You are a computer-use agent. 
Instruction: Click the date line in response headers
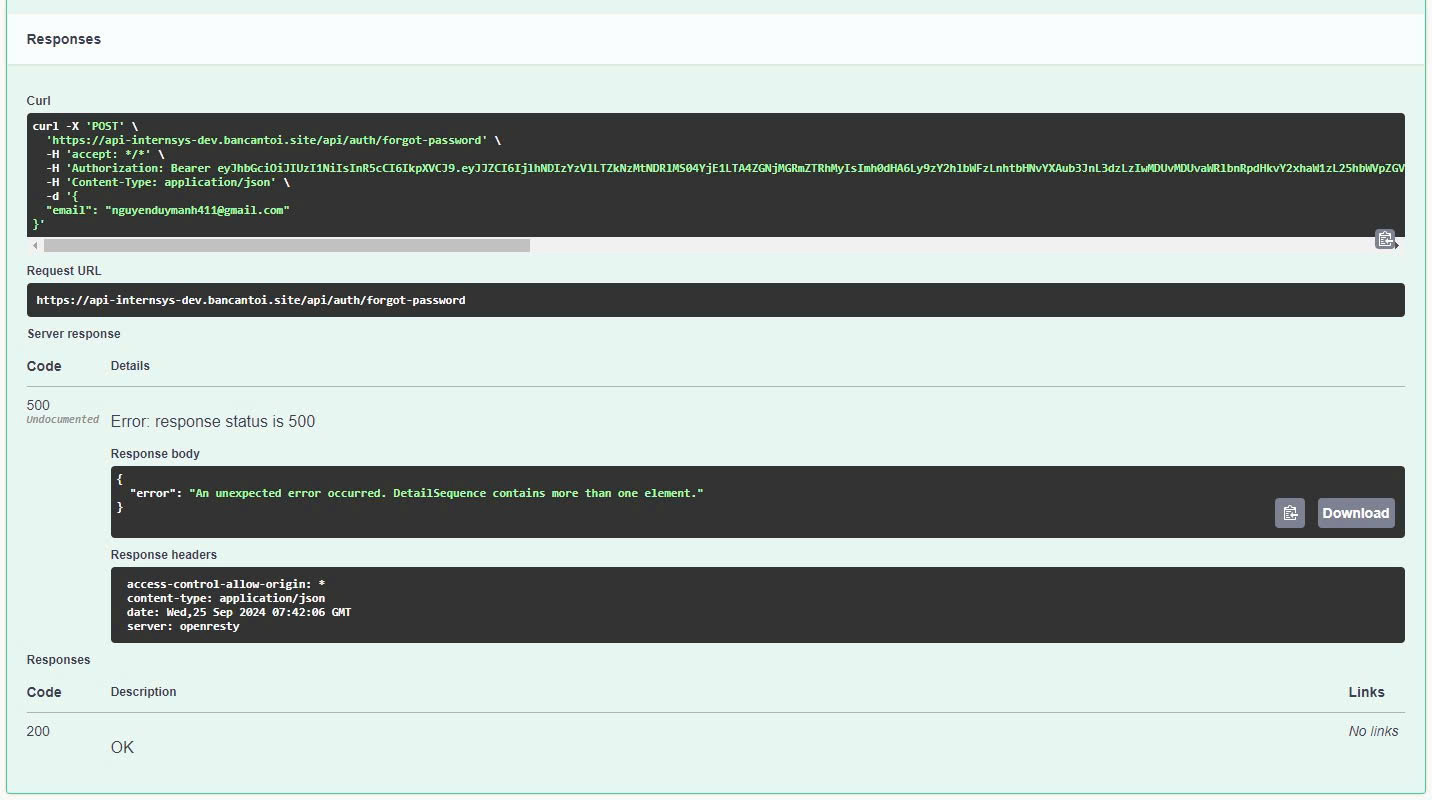pos(239,612)
